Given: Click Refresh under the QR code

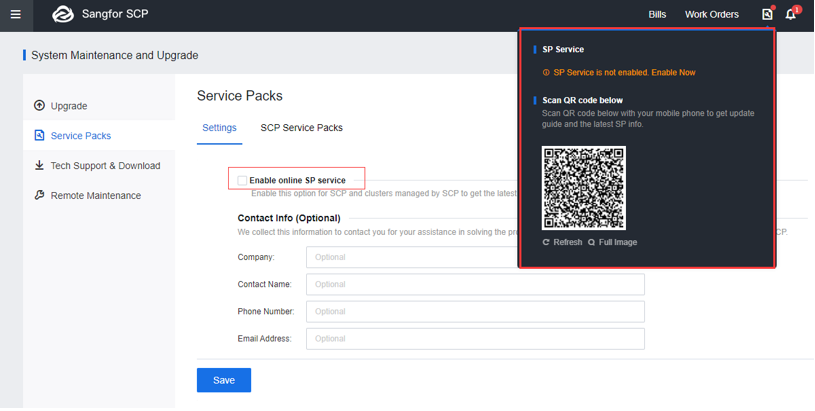Looking at the screenshot, I should point(568,242).
